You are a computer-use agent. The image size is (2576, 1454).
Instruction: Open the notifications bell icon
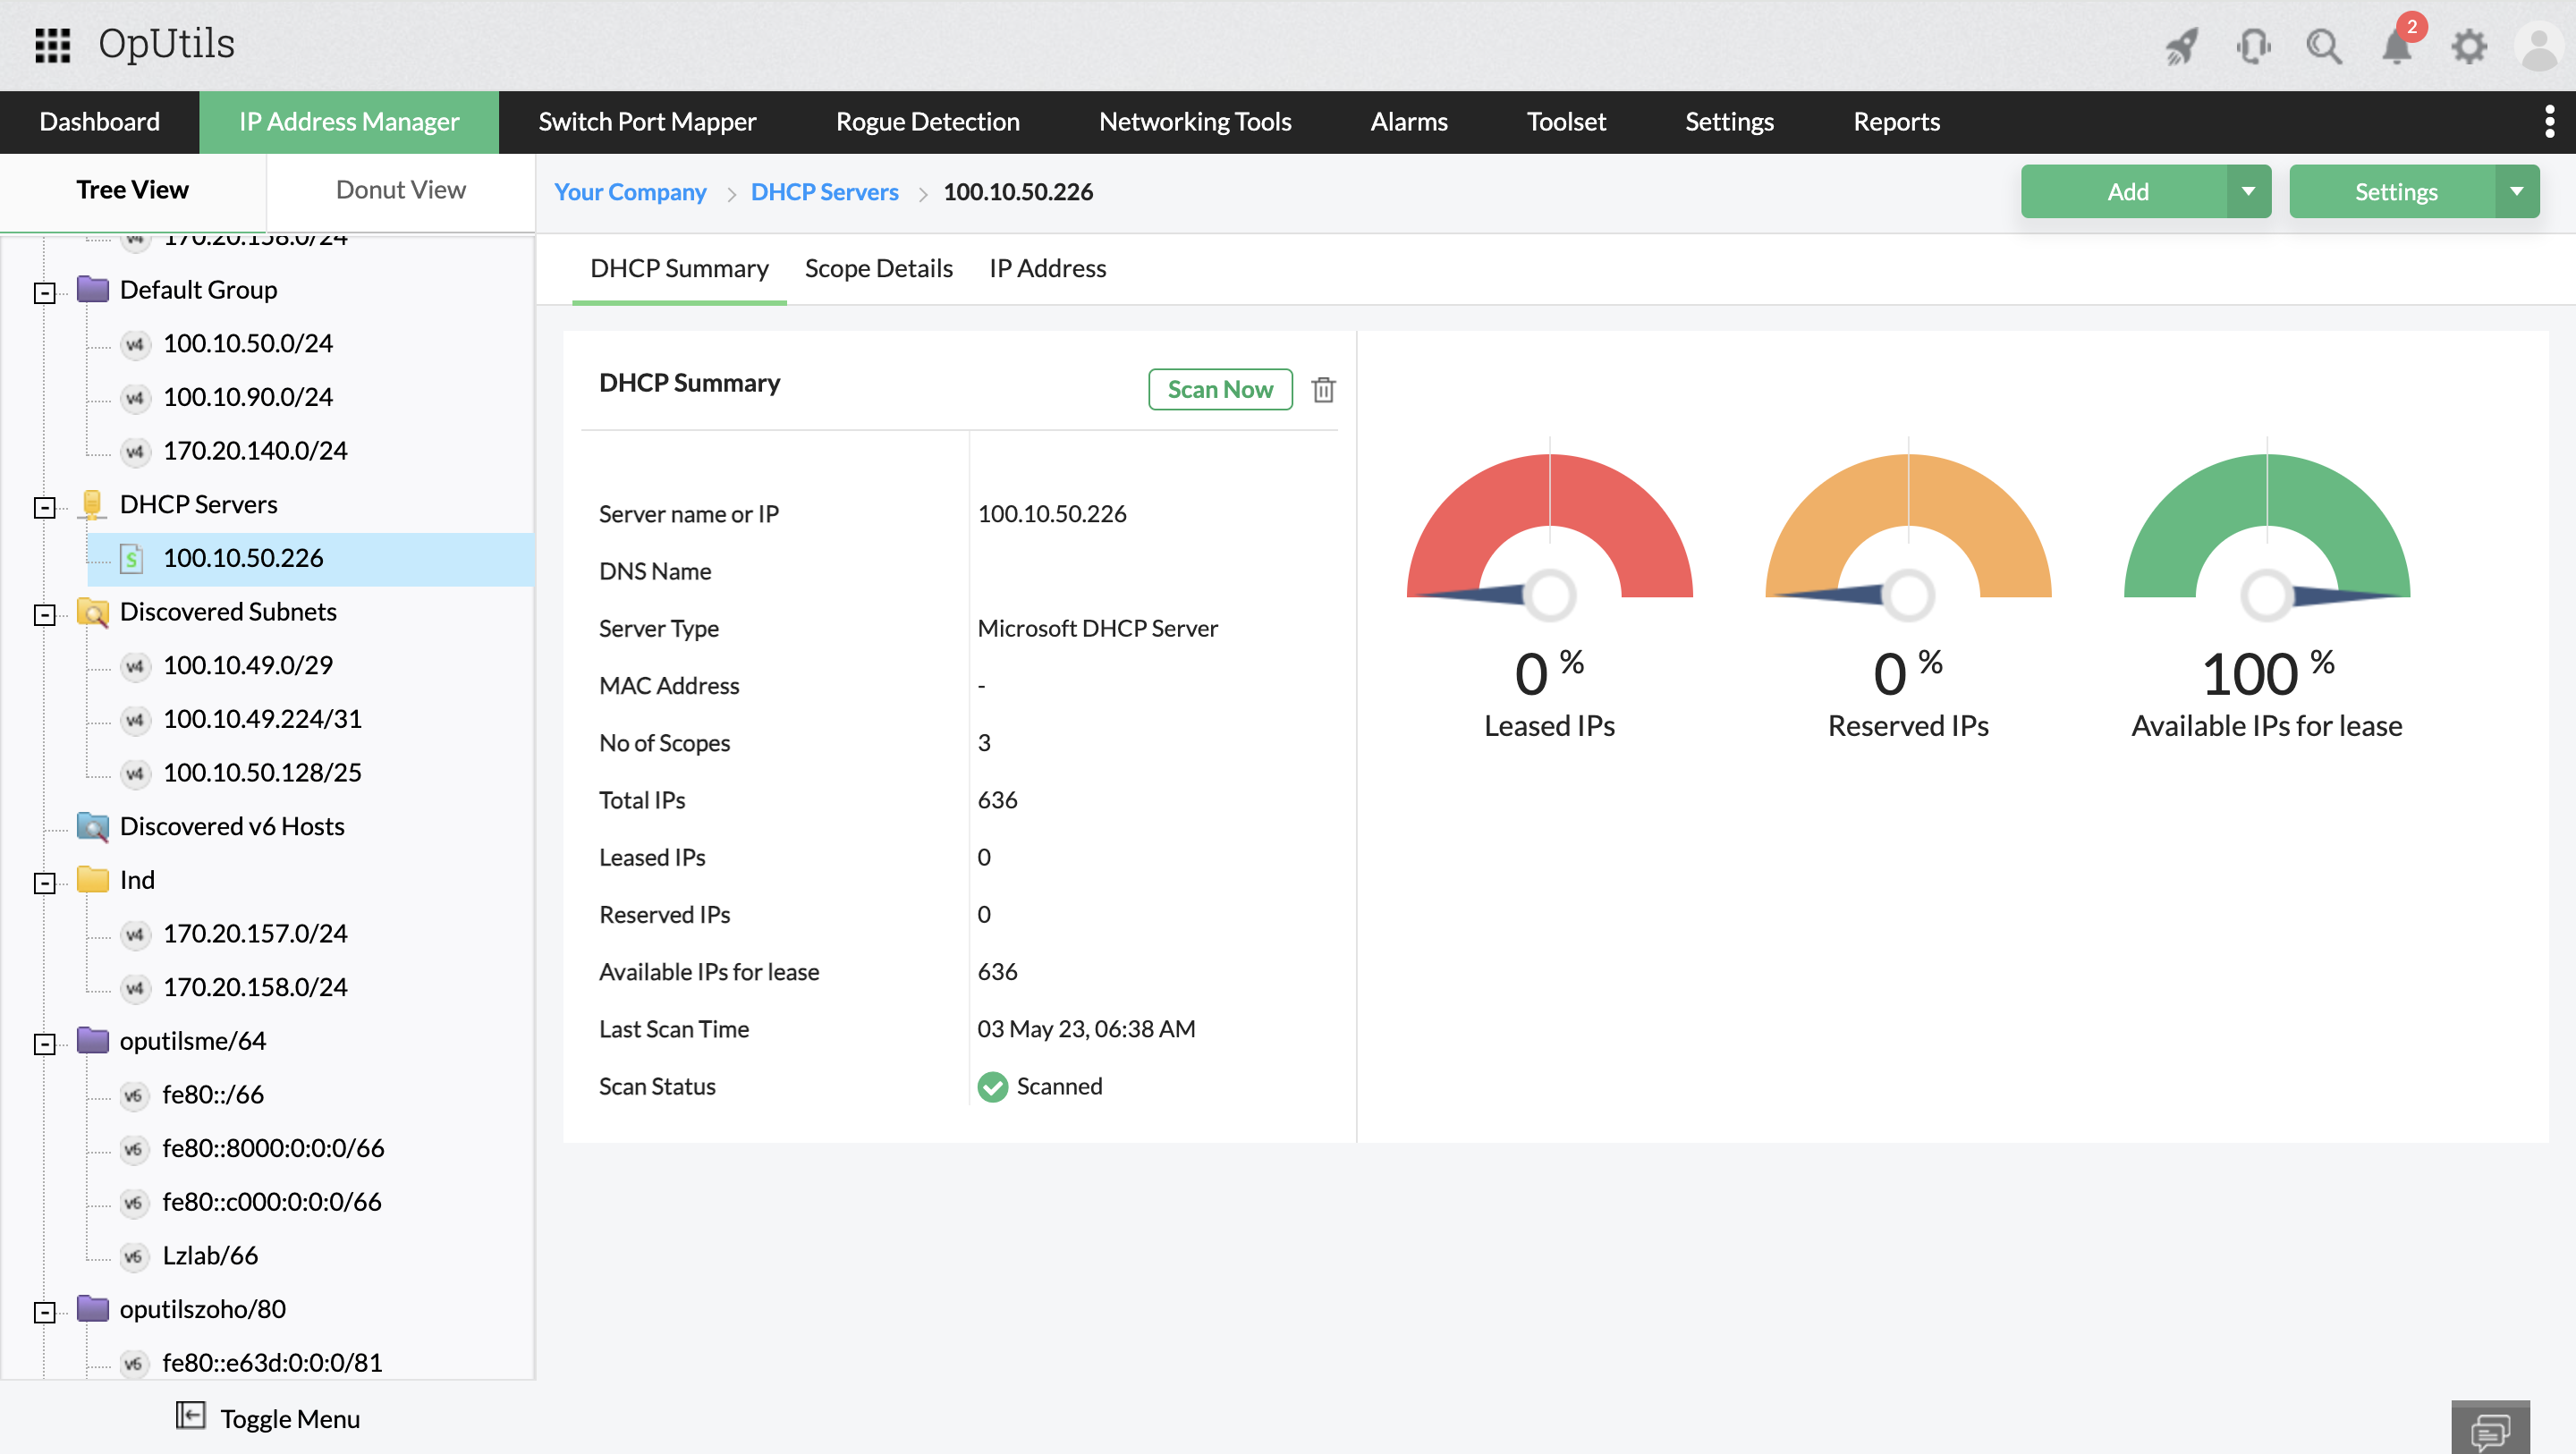pos(2397,46)
